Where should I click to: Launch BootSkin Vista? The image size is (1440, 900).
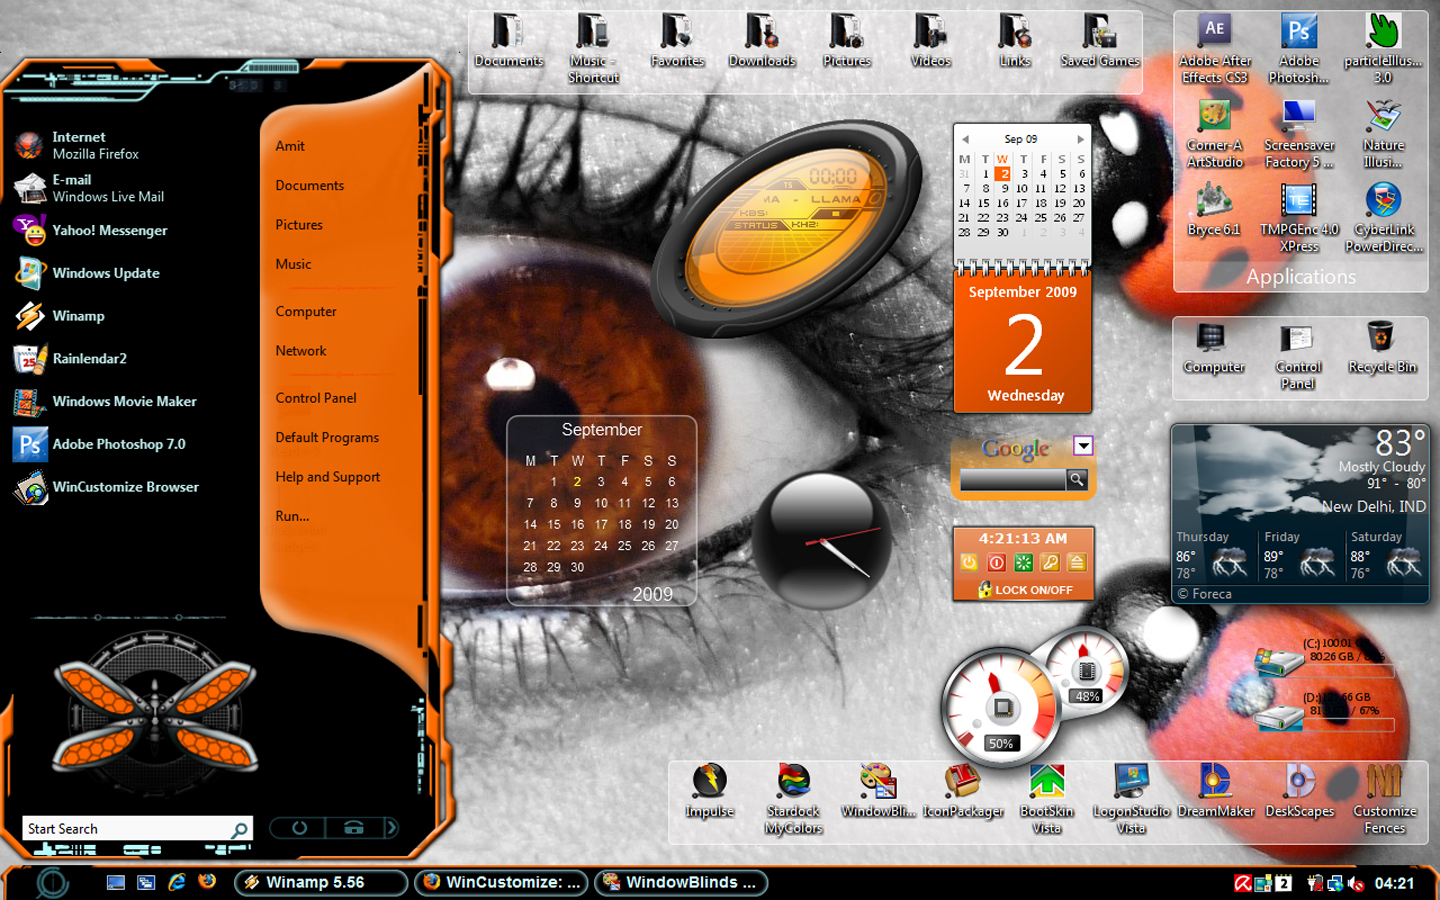coord(1047,799)
